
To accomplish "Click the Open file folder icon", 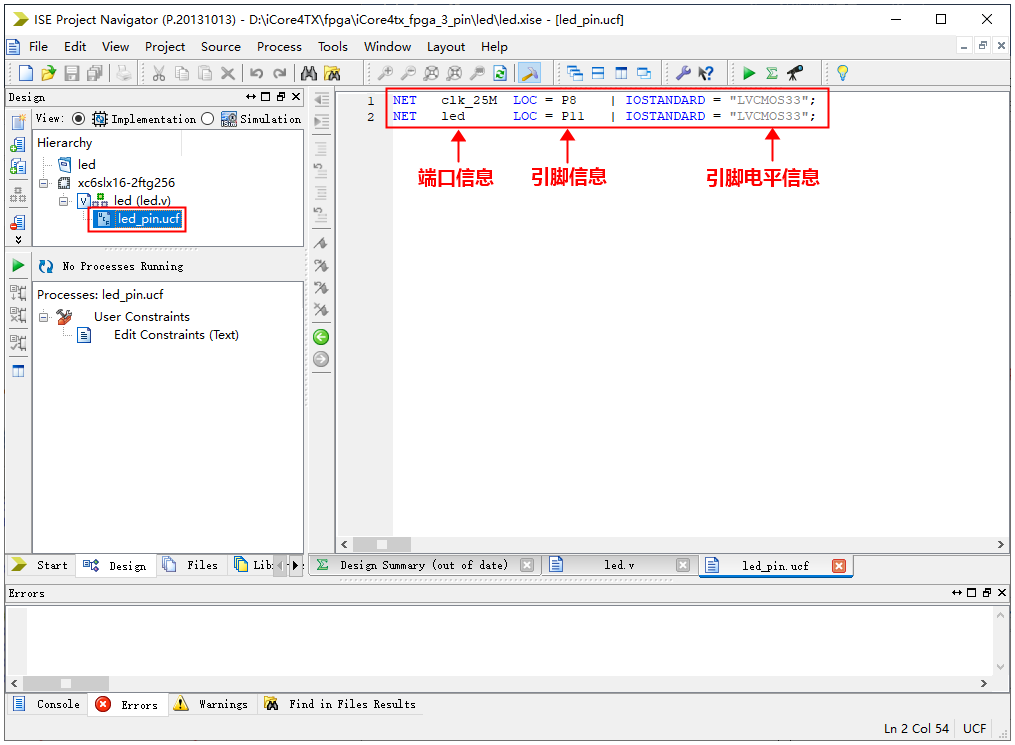I will coord(48,73).
